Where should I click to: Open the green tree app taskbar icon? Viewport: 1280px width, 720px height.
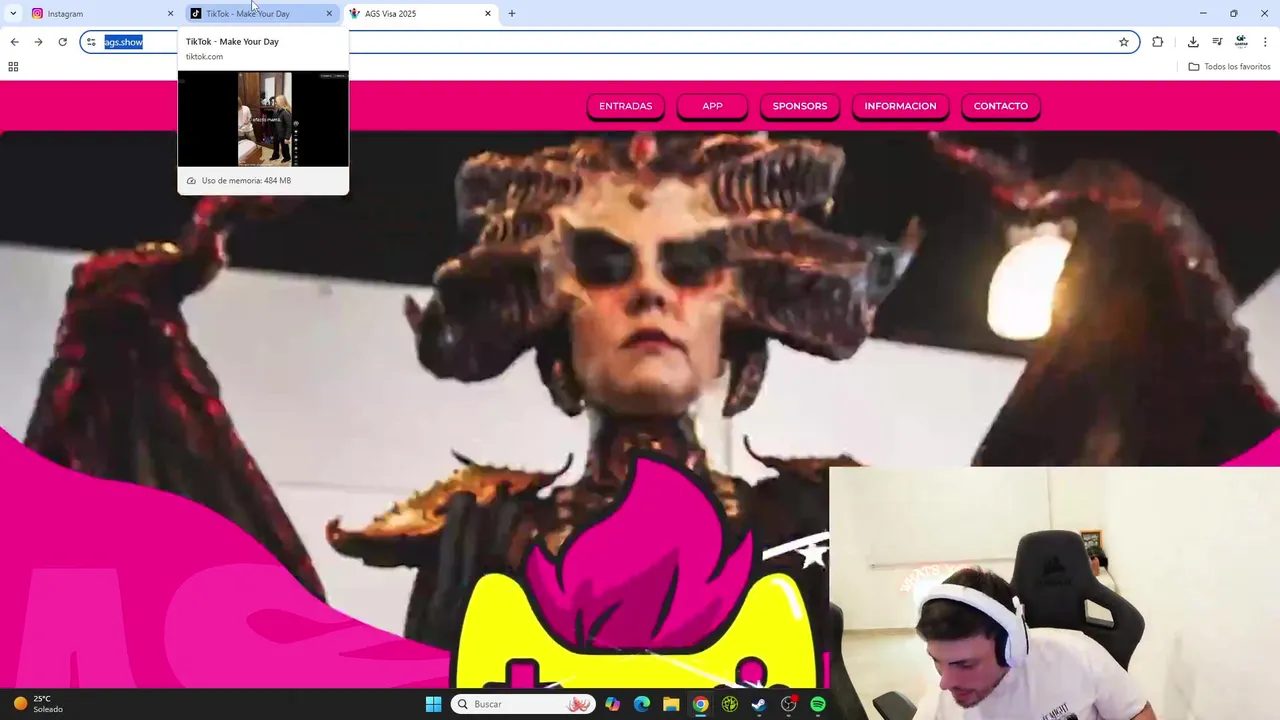[730, 704]
